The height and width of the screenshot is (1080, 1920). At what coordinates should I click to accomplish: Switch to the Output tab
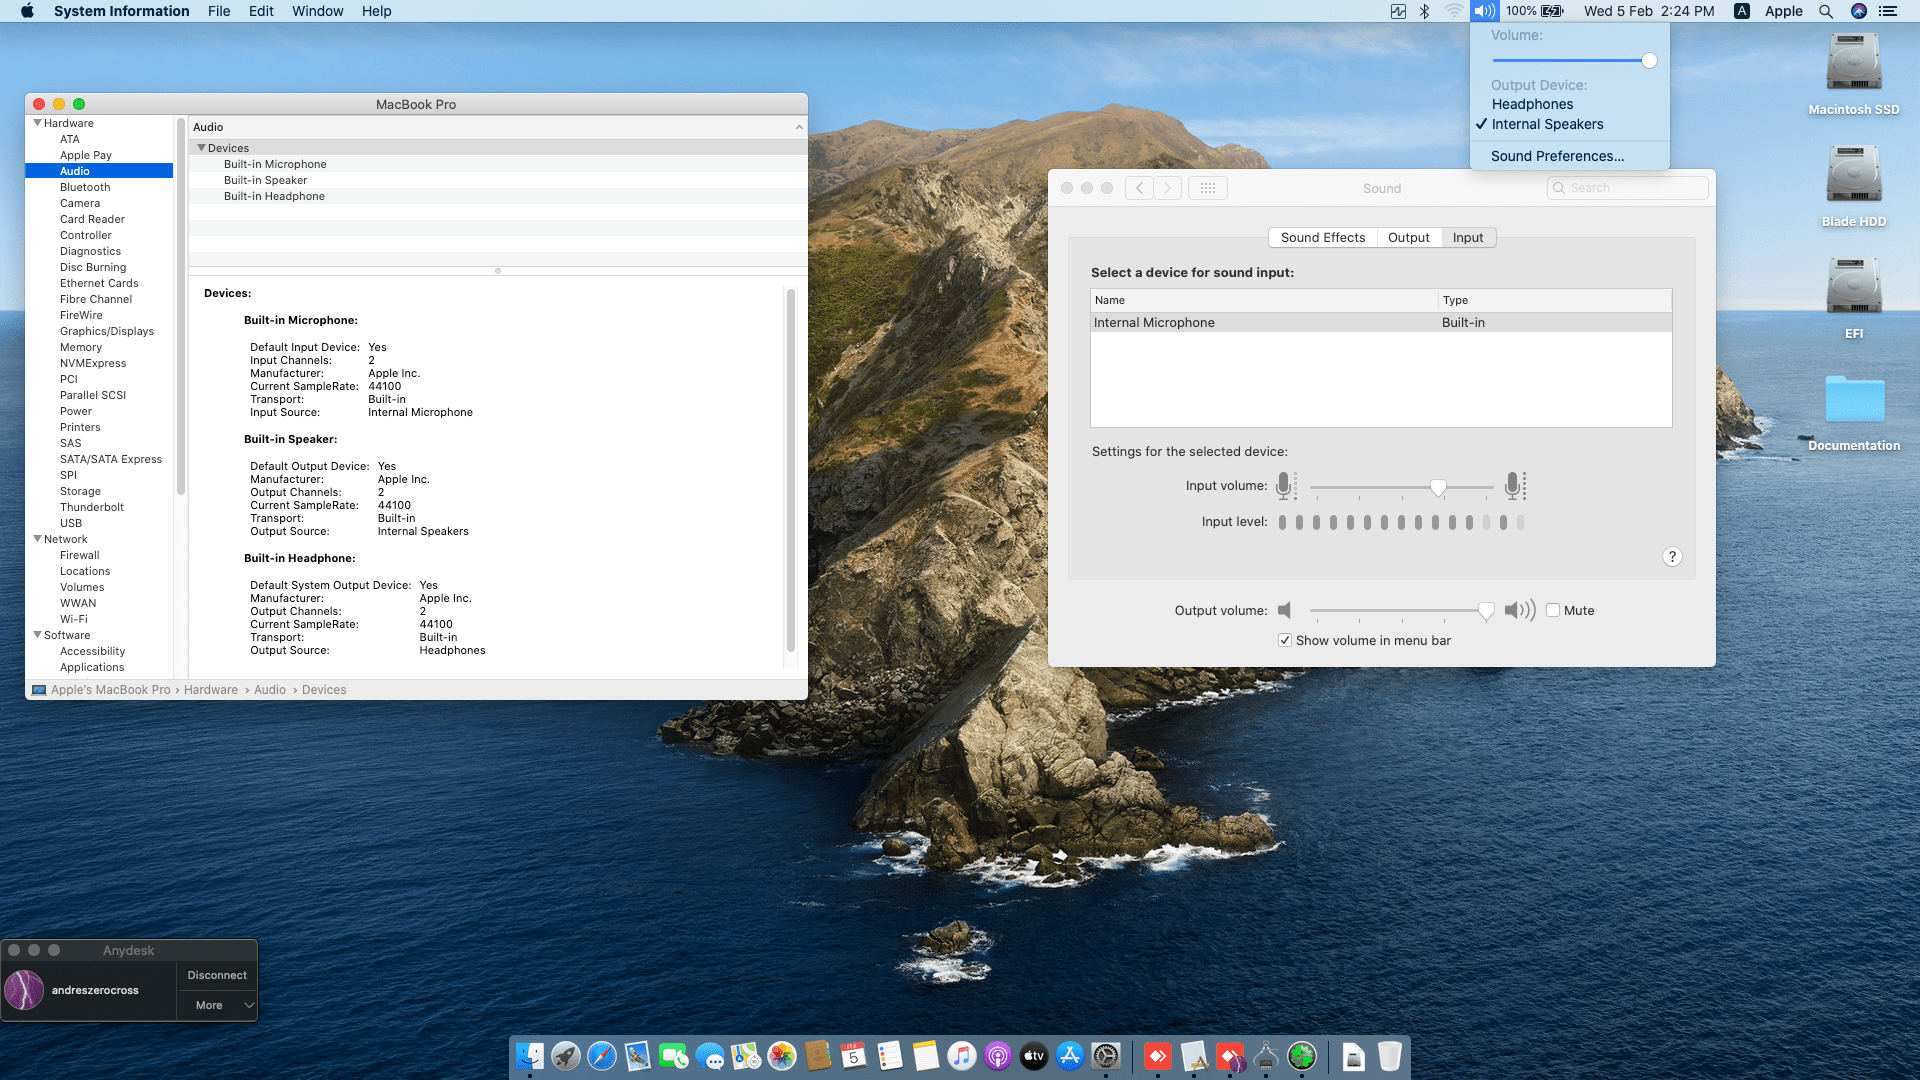1408,237
